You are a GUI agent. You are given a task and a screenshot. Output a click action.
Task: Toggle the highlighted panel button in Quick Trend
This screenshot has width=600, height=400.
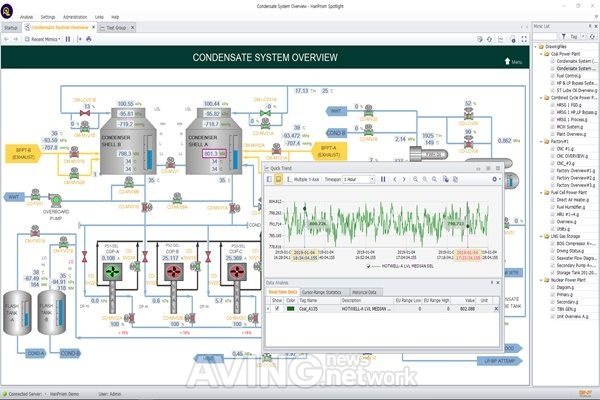[278, 179]
